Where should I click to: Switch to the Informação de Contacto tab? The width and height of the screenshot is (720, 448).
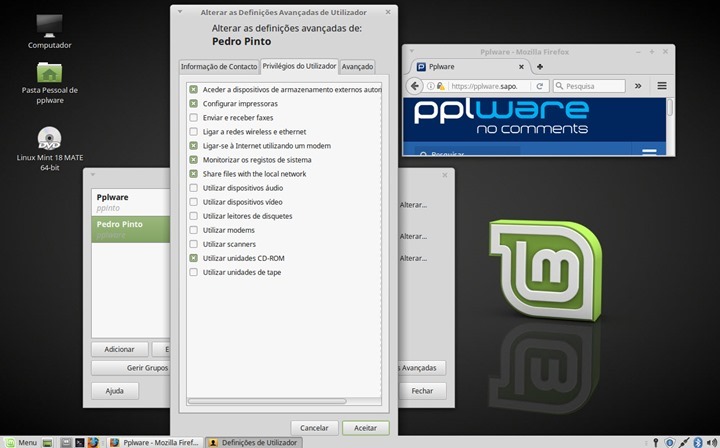point(219,67)
